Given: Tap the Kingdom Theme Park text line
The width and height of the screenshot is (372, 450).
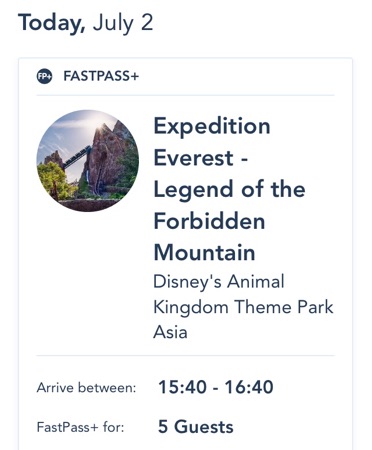Looking at the screenshot, I should 243,307.
